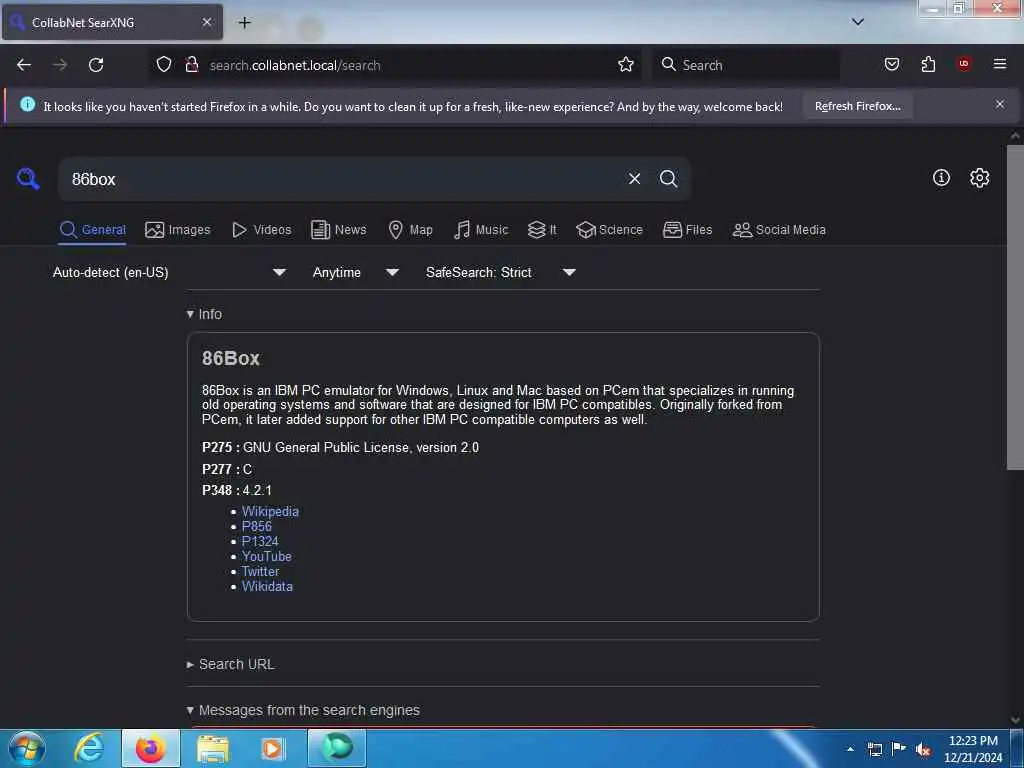Close the CollabNet SearXNG tab
The width and height of the screenshot is (1024, 768).
pos(206,22)
